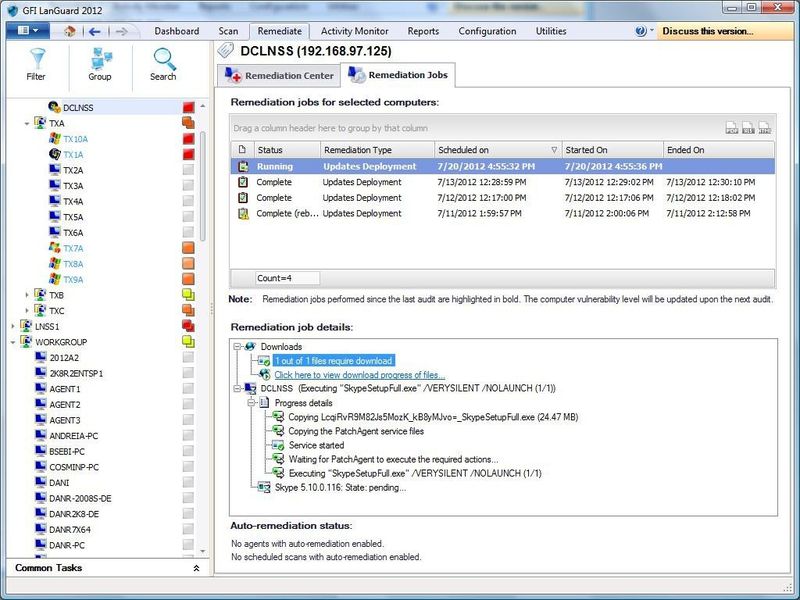
Task: Export job list to XLS icon
Action: [x=747, y=128]
